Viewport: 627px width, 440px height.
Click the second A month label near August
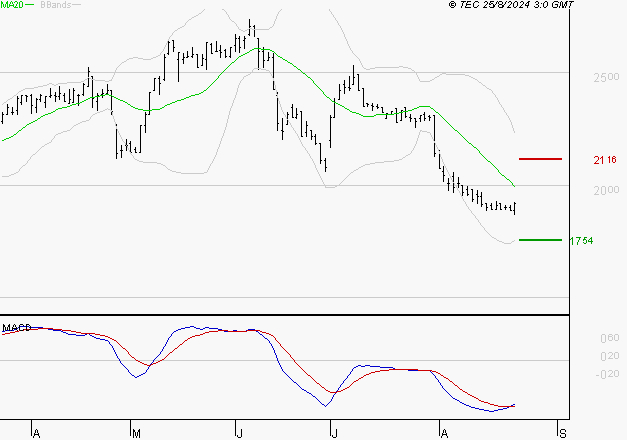point(444,434)
